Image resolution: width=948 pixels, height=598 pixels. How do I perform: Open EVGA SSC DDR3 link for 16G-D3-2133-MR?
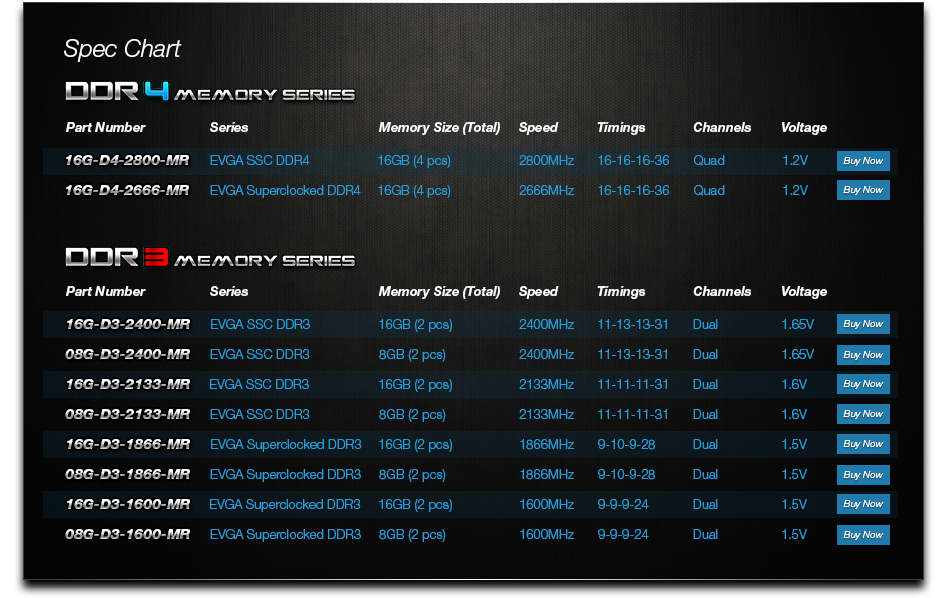click(259, 385)
